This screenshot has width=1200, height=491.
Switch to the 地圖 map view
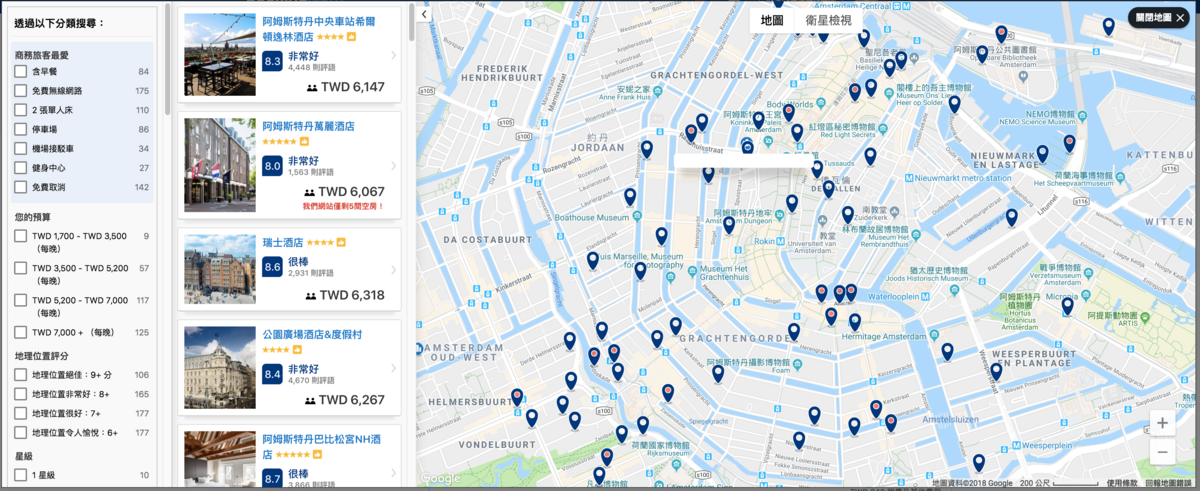[x=772, y=20]
